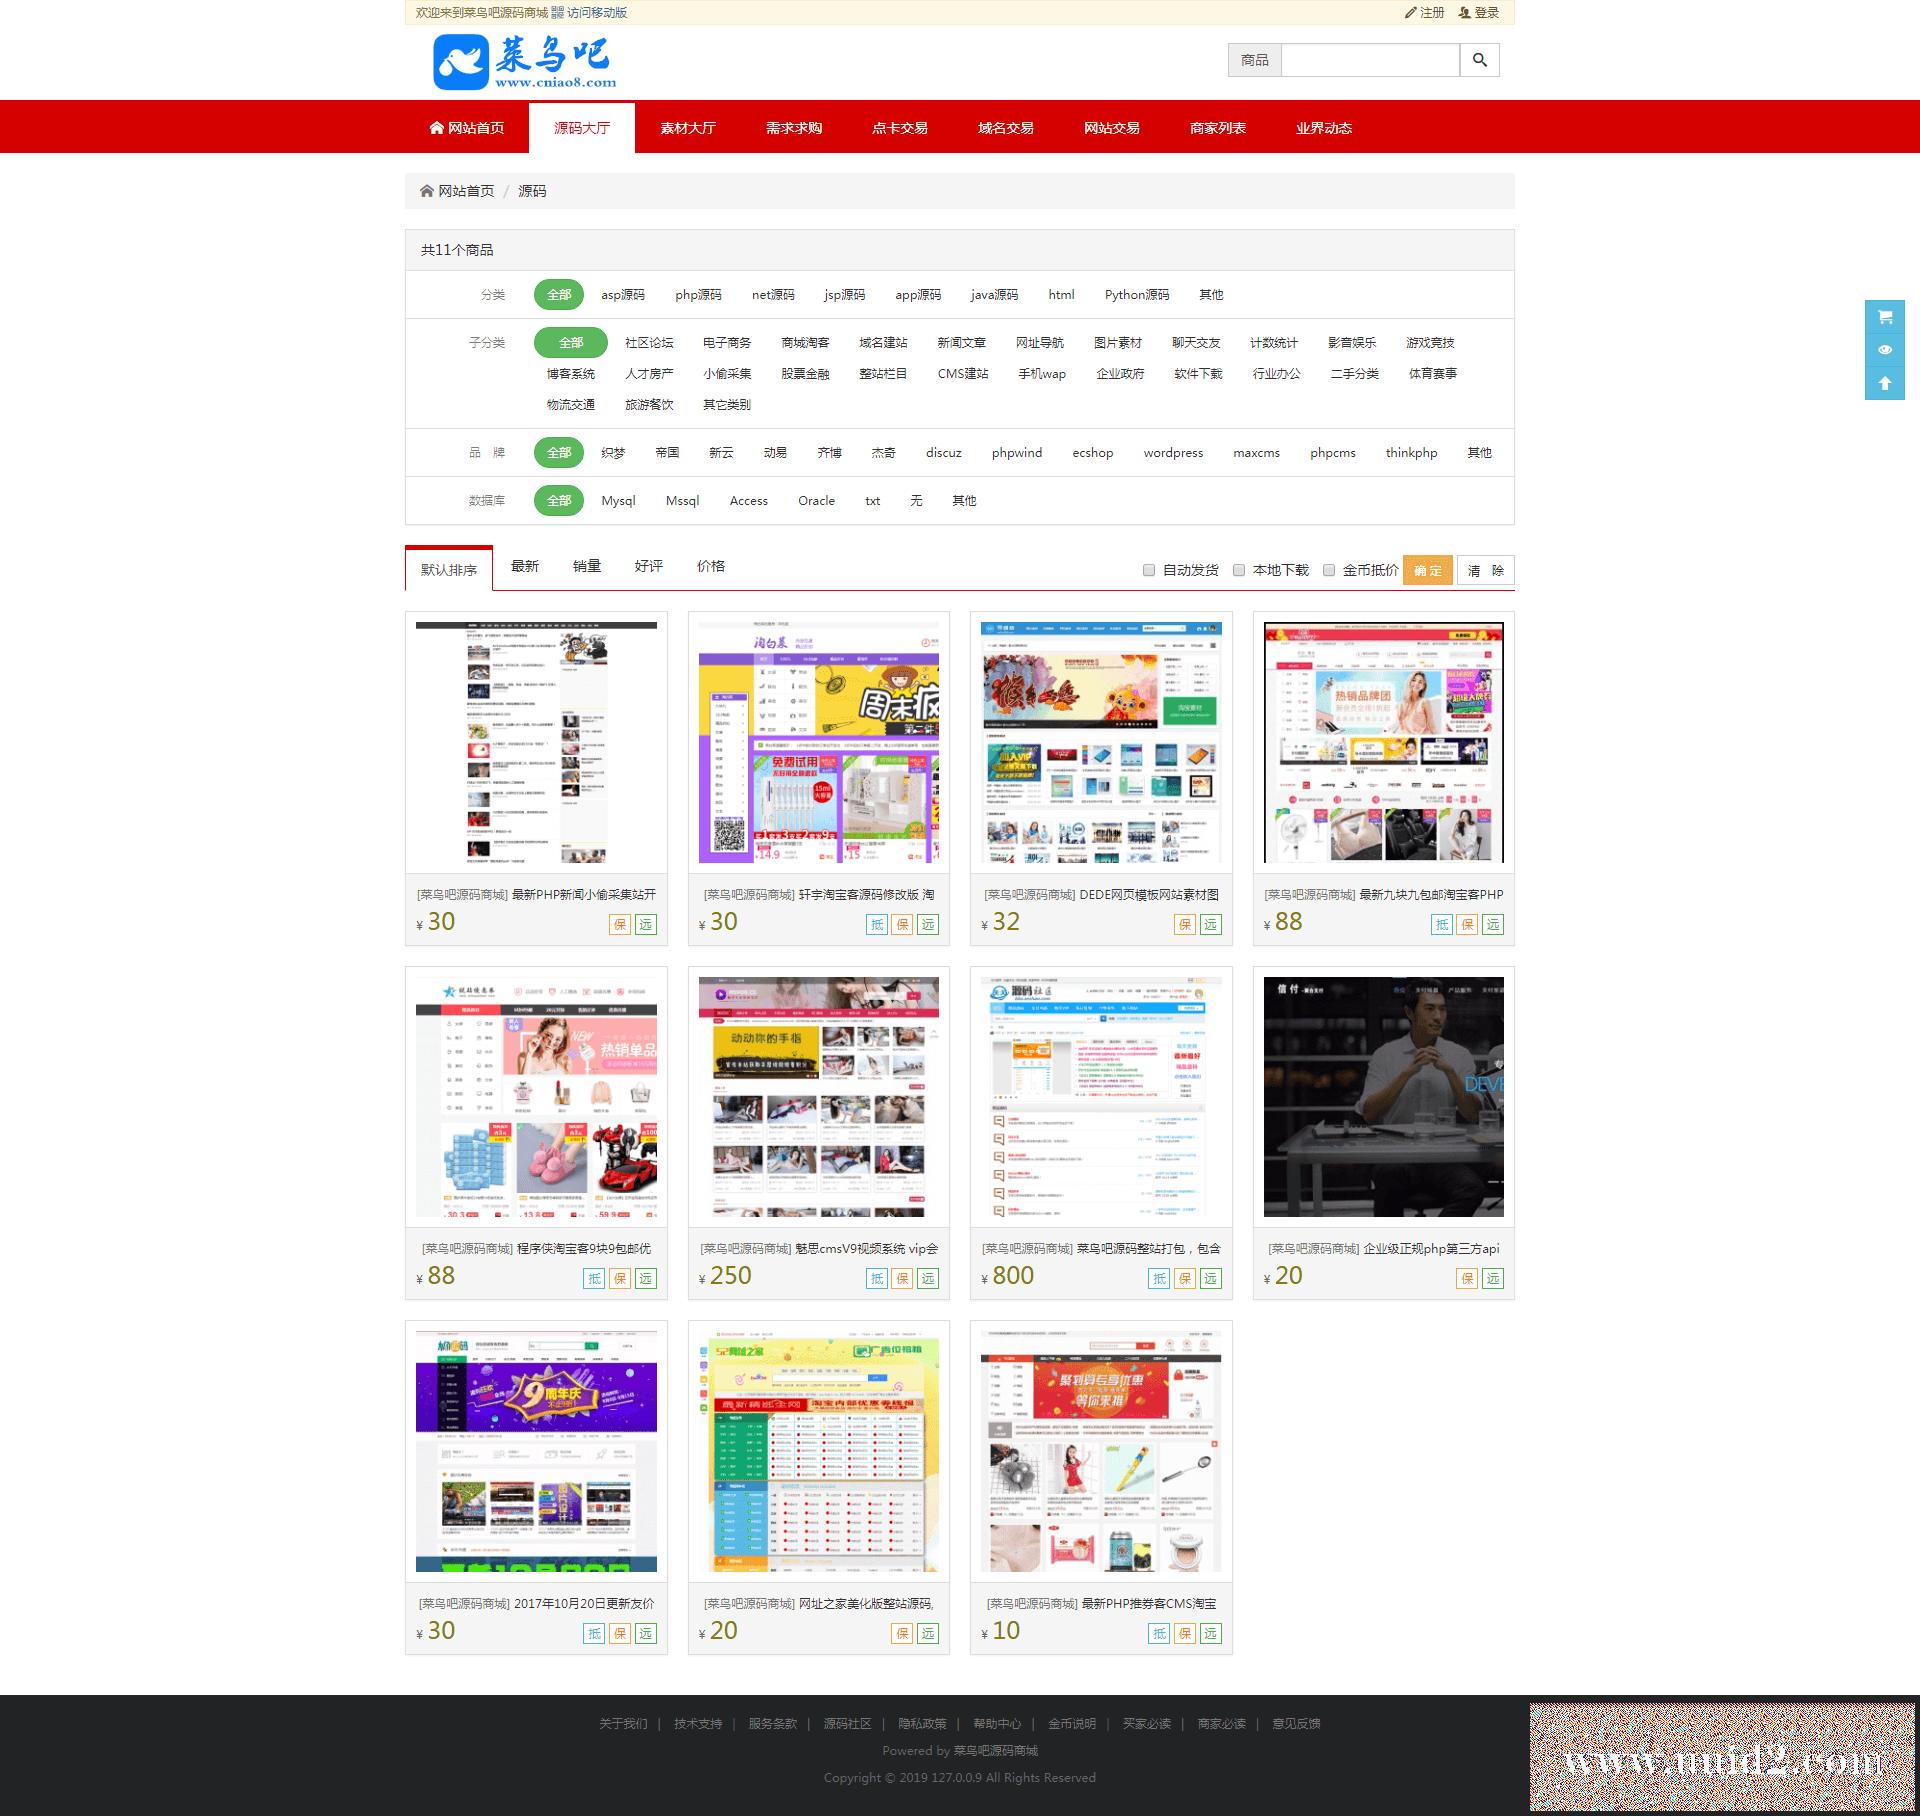Image resolution: width=1920 pixels, height=1816 pixels.
Task: Open the 企业级正规php第三方api product thumbnail
Action: (1383, 1096)
